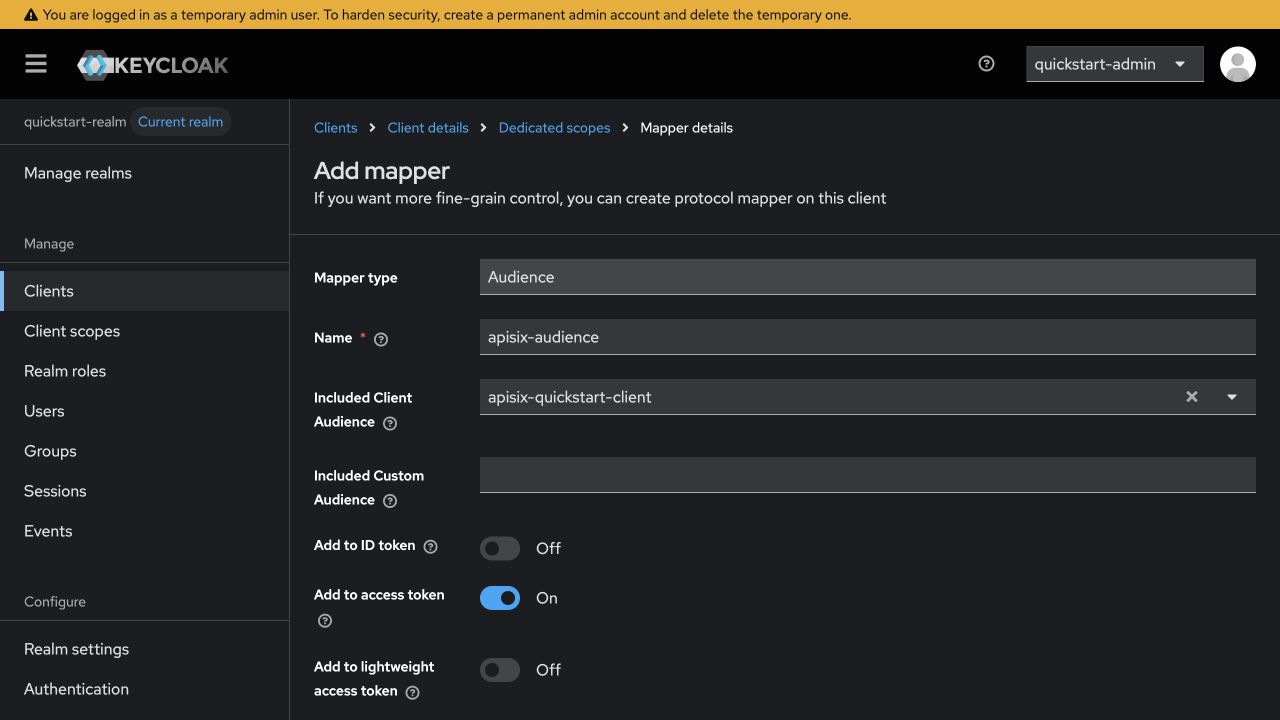
Task: Focus the Name input field
Action: (867, 337)
